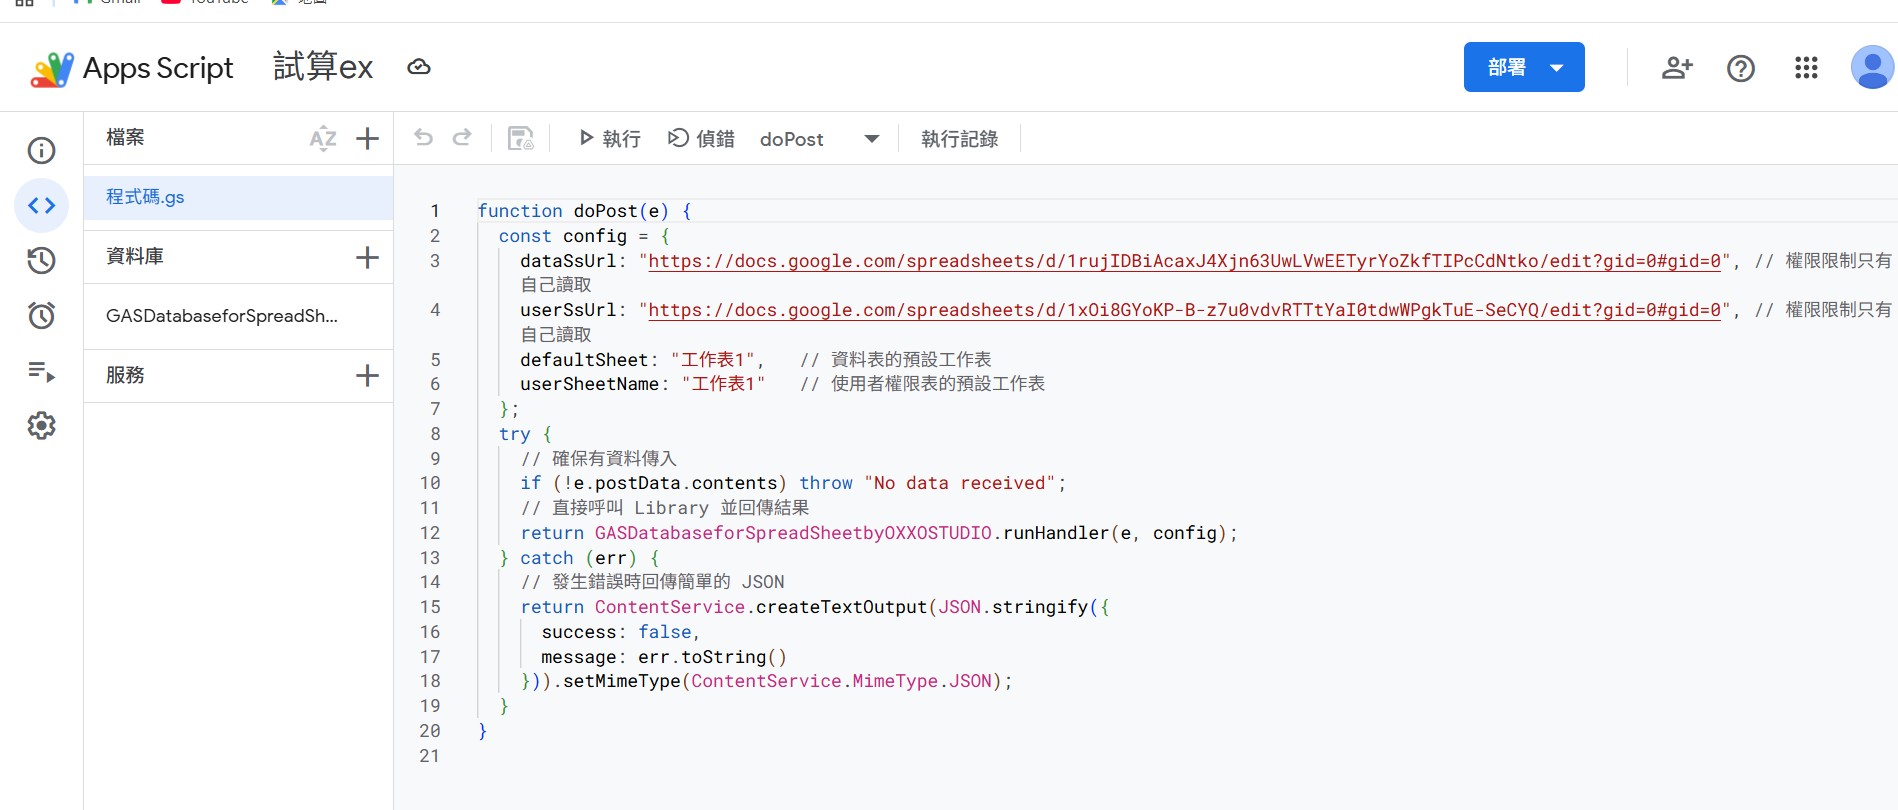This screenshot has width=1898, height=810.
Task: Add a new file with plus icon
Action: tap(367, 138)
